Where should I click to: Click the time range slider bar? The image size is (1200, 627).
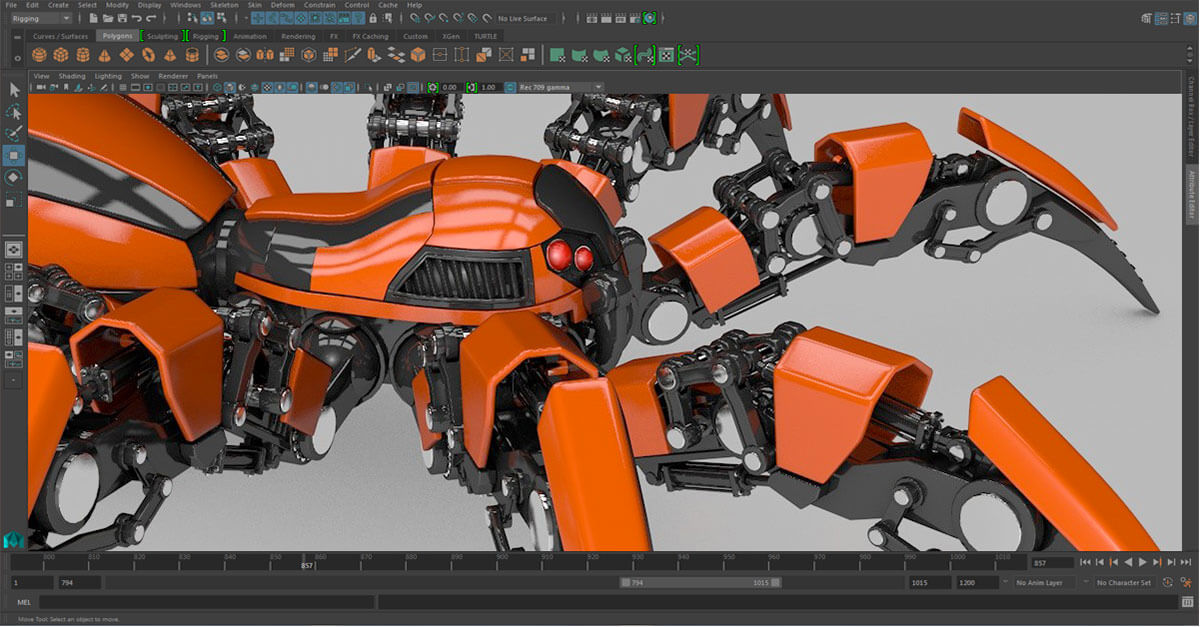tap(700, 582)
